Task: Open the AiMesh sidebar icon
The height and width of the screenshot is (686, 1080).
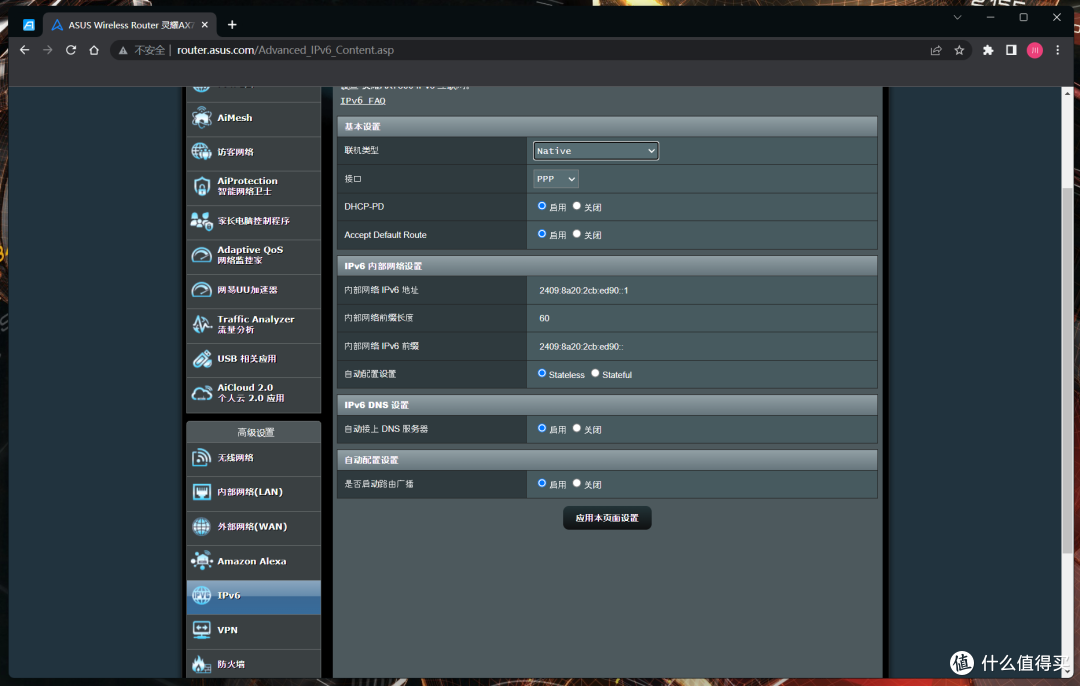Action: point(201,118)
